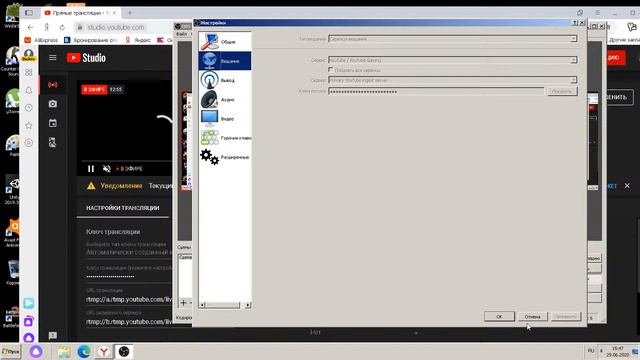This screenshot has width=640, height=360.
Task: Click the YouTube Studio logo
Action: [86, 58]
